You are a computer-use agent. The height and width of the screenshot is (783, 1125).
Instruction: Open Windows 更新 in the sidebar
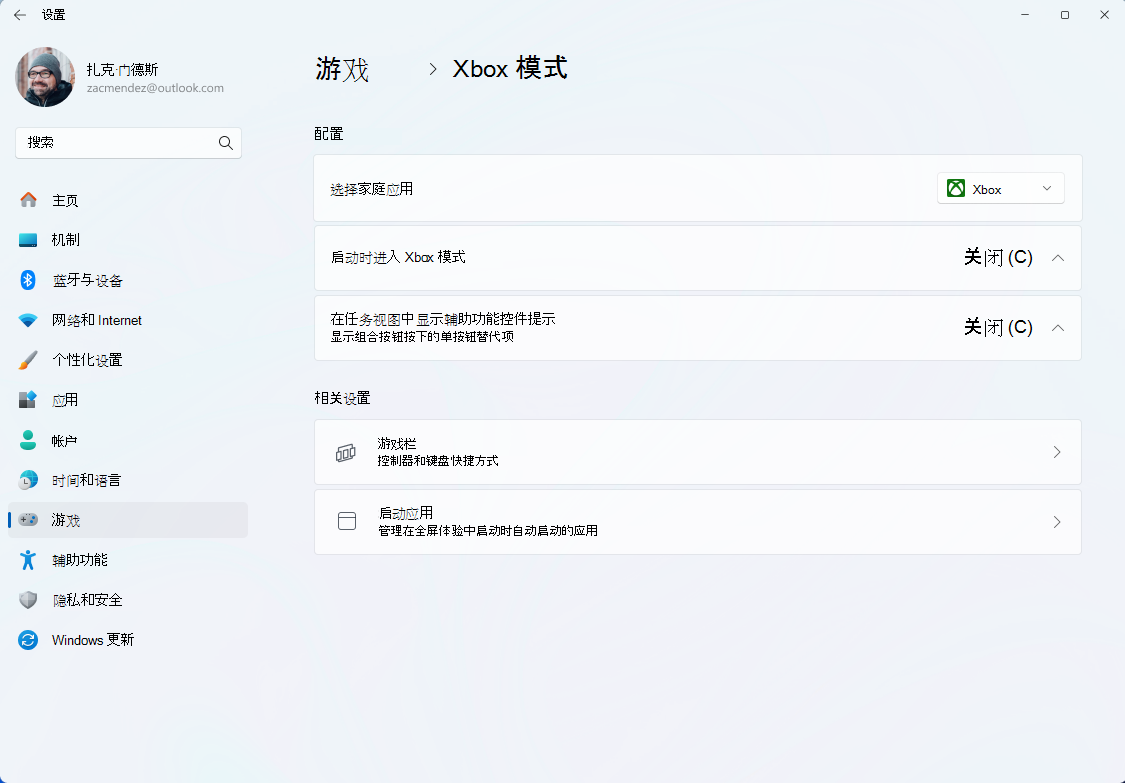click(128, 640)
